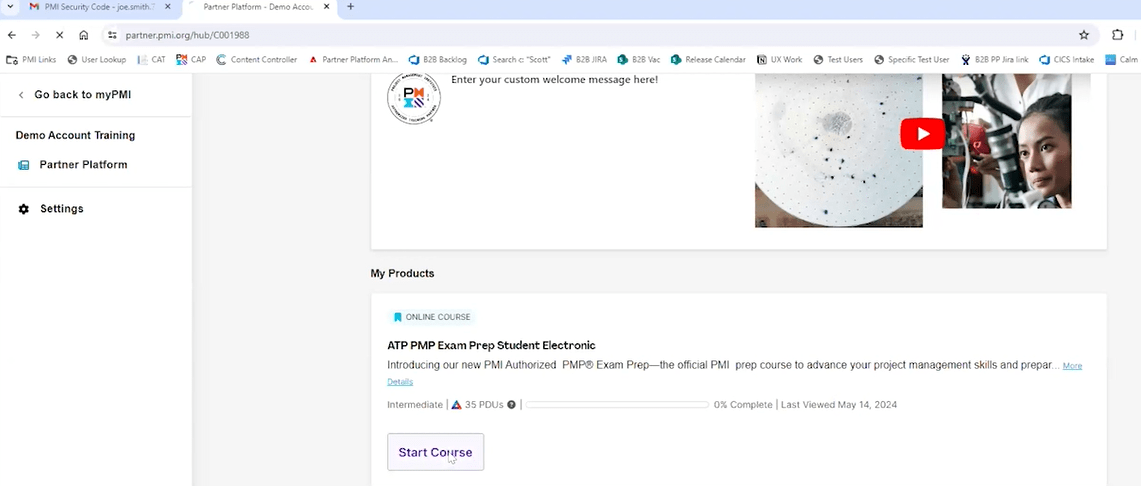Bookmark this page with the star

coord(1084,35)
